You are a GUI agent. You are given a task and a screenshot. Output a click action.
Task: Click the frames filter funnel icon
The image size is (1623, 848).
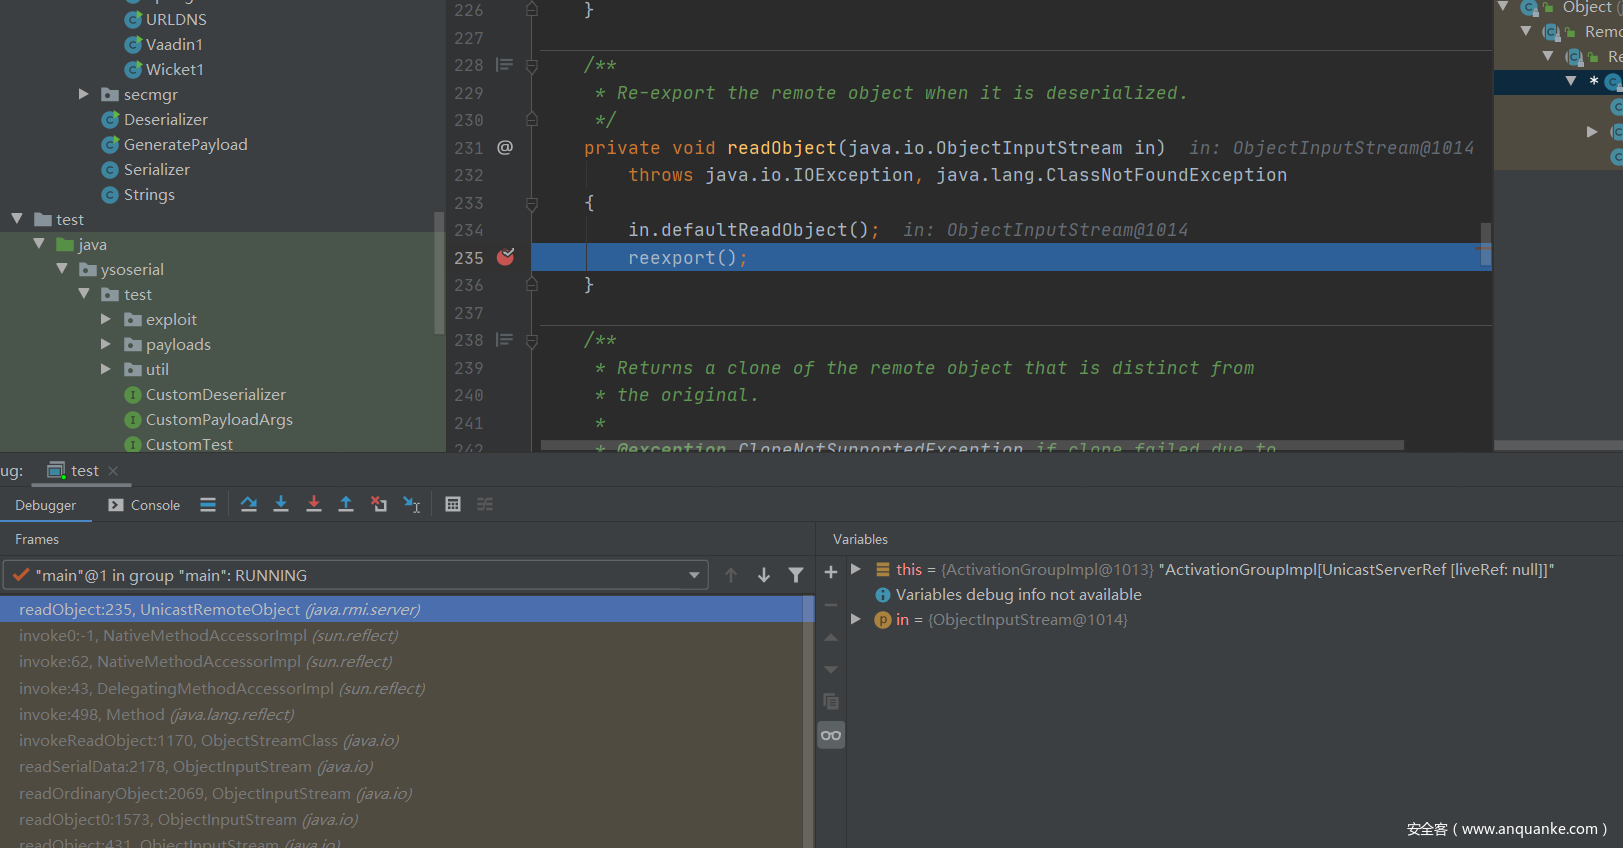(796, 575)
